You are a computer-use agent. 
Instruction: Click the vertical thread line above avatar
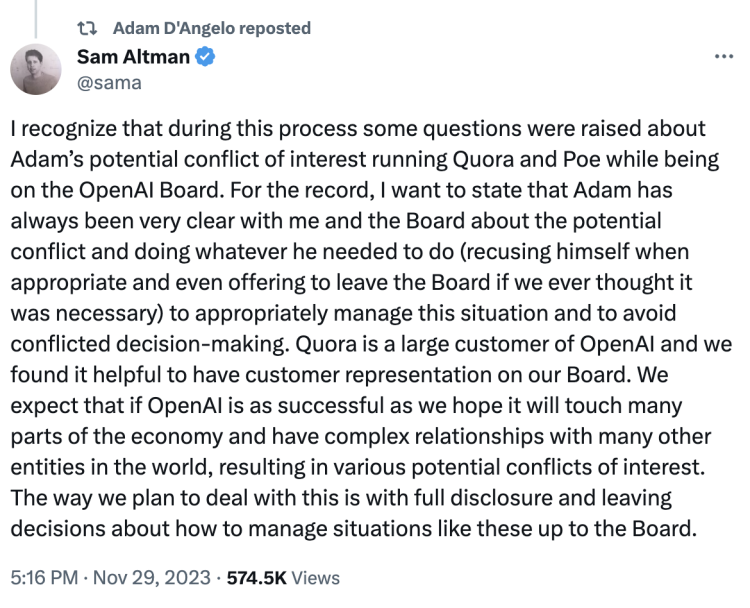(35, 19)
